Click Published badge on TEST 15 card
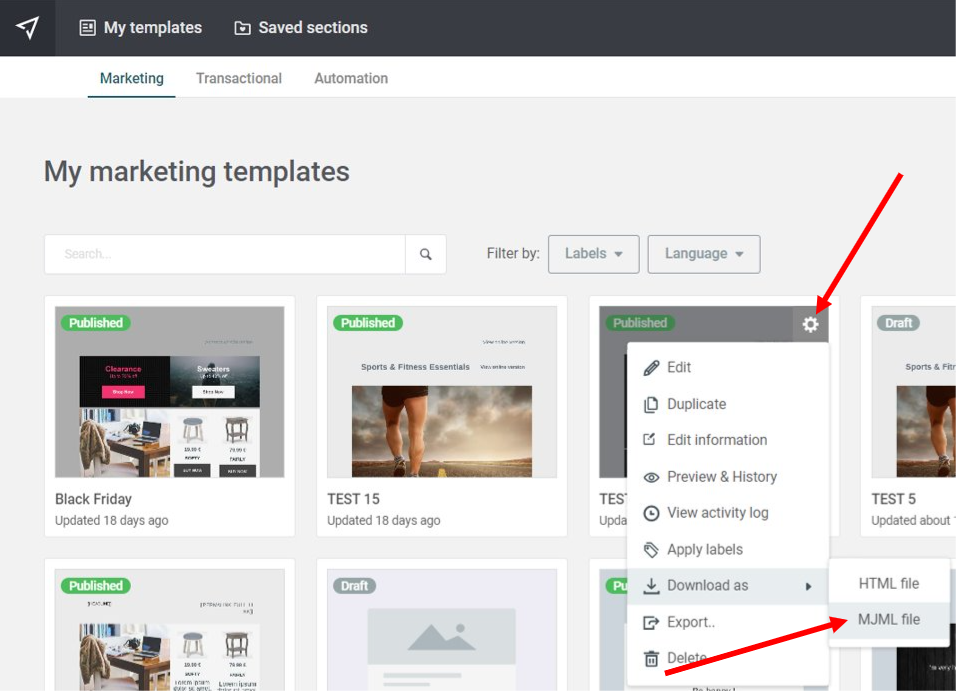The width and height of the screenshot is (956, 691). point(368,323)
